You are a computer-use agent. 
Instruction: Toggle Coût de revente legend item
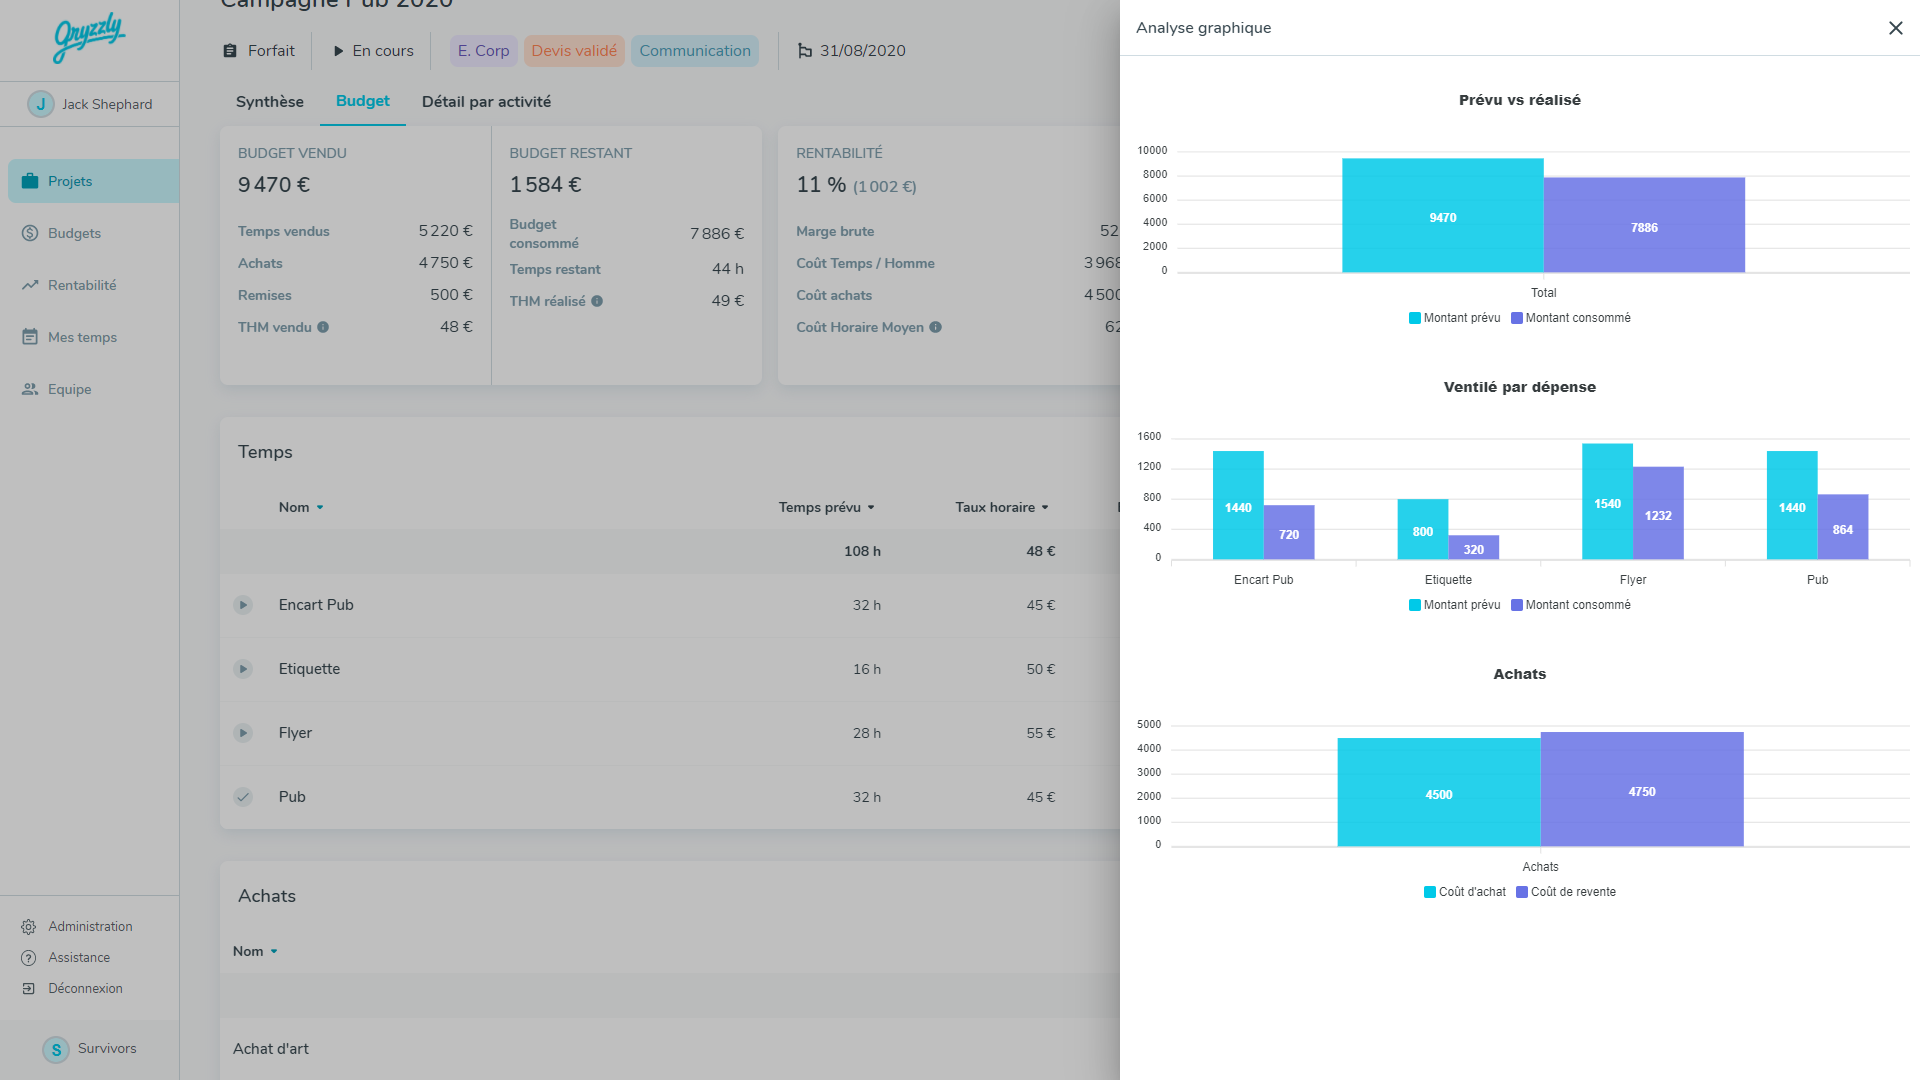[1565, 892]
